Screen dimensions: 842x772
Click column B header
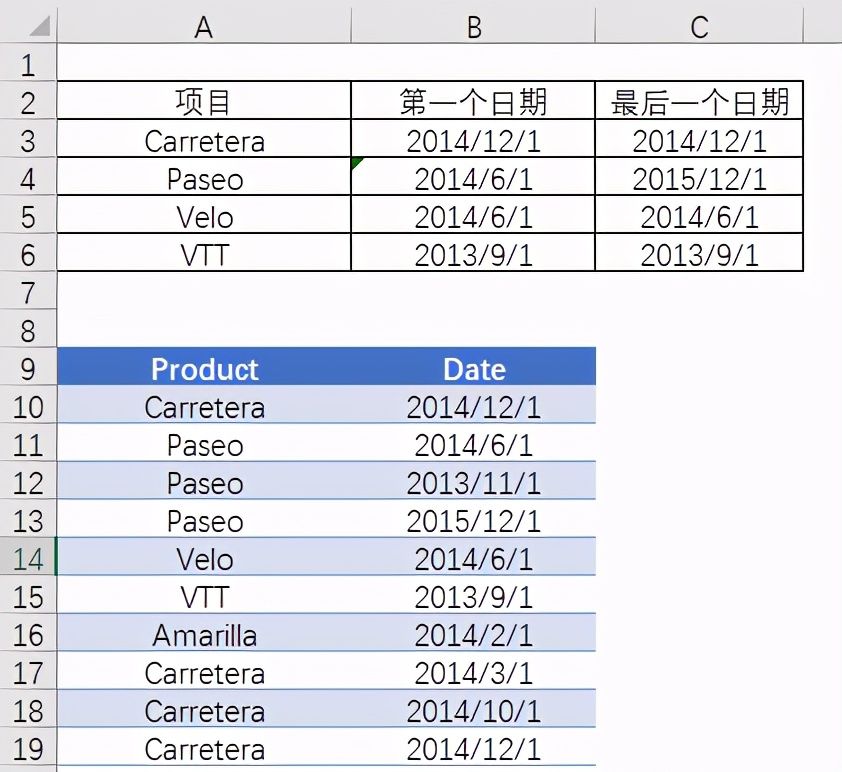click(473, 27)
